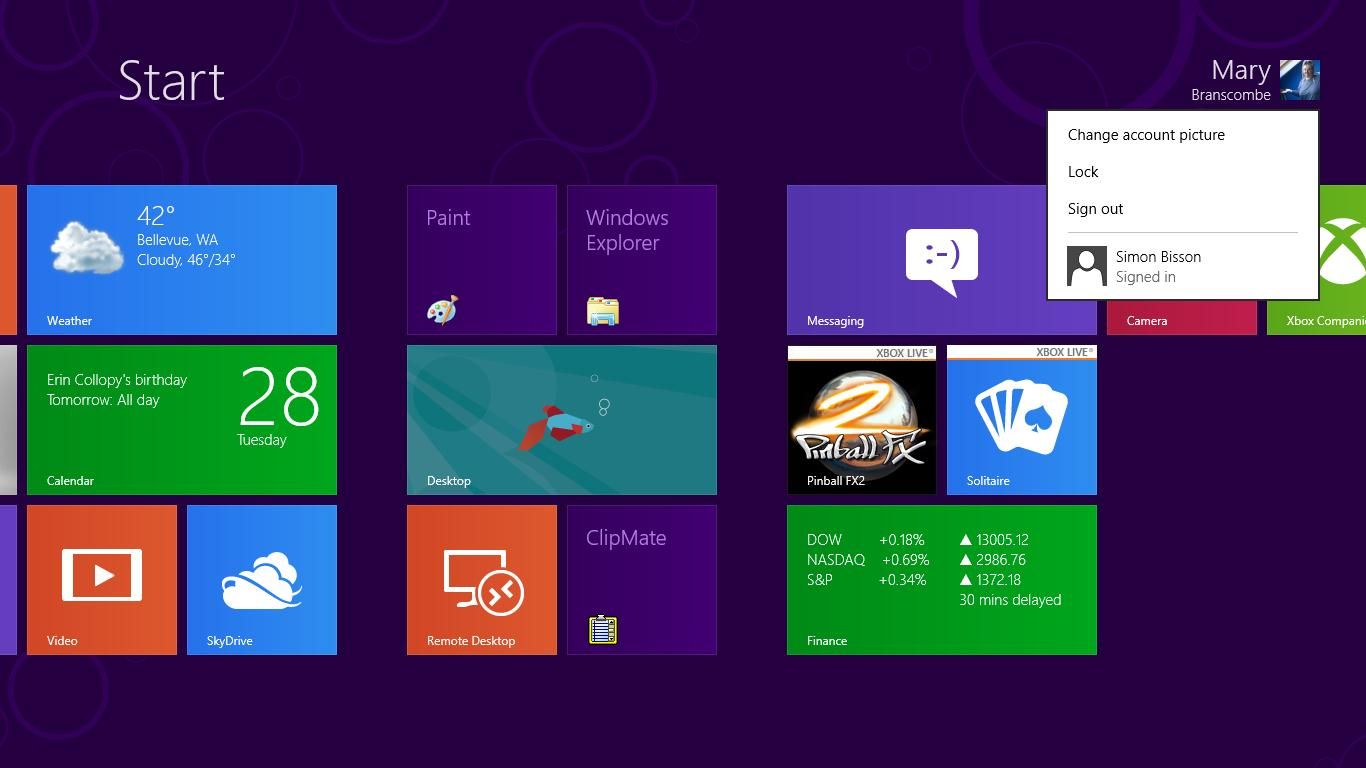Sign out of Mary Branscombe's account
The image size is (1366, 768).
(x=1095, y=208)
